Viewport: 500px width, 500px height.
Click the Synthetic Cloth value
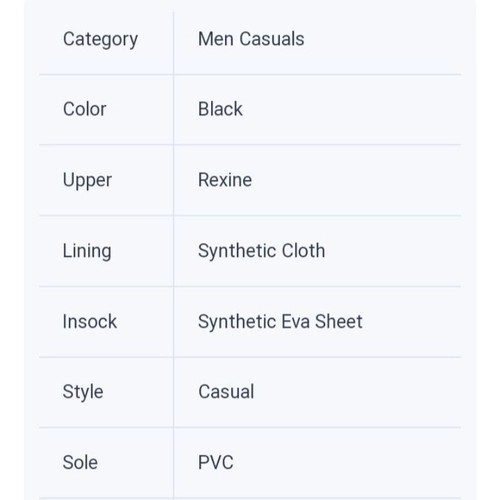point(262,251)
